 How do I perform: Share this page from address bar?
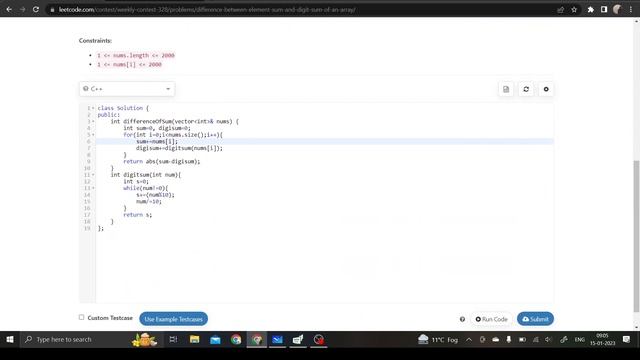click(560, 9)
